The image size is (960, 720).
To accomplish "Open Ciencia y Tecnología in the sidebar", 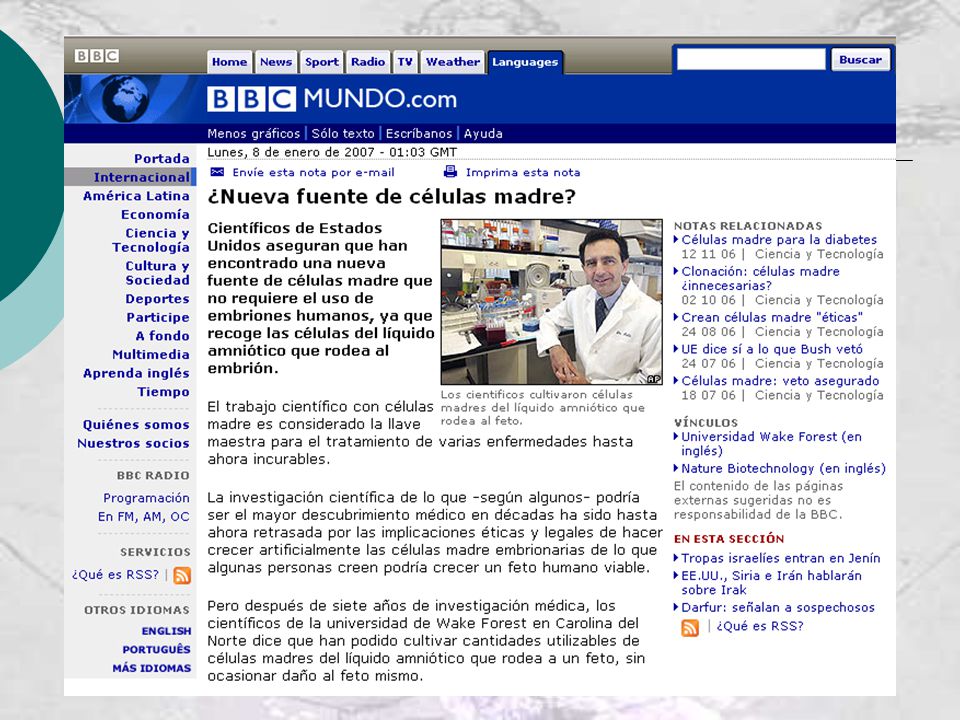I will tap(151, 240).
